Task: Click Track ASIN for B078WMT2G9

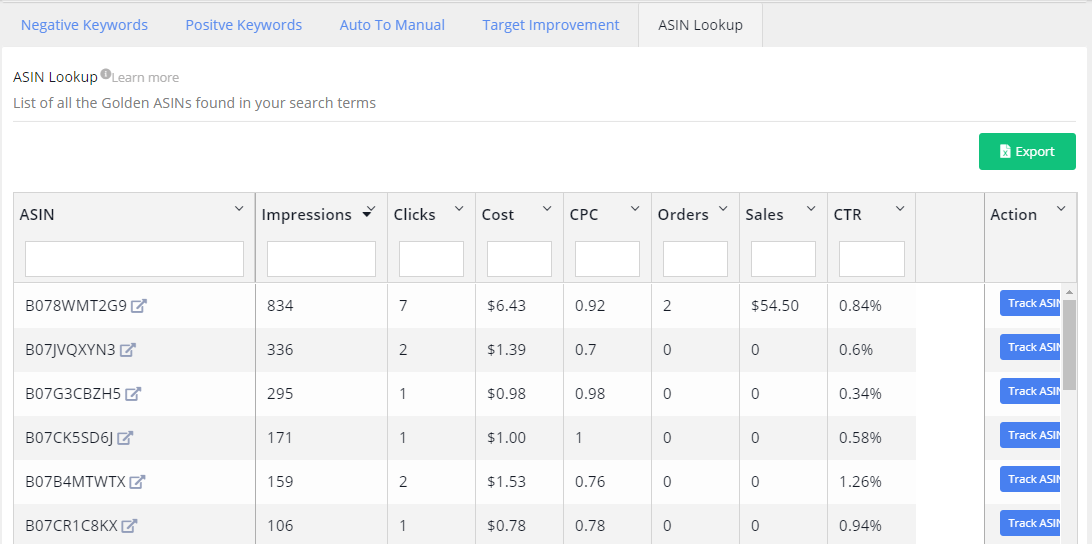Action: click(x=1031, y=303)
